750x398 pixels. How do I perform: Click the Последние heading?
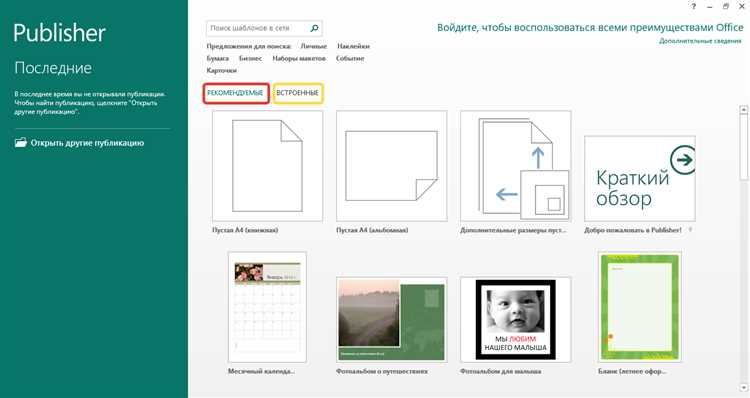[x=53, y=68]
